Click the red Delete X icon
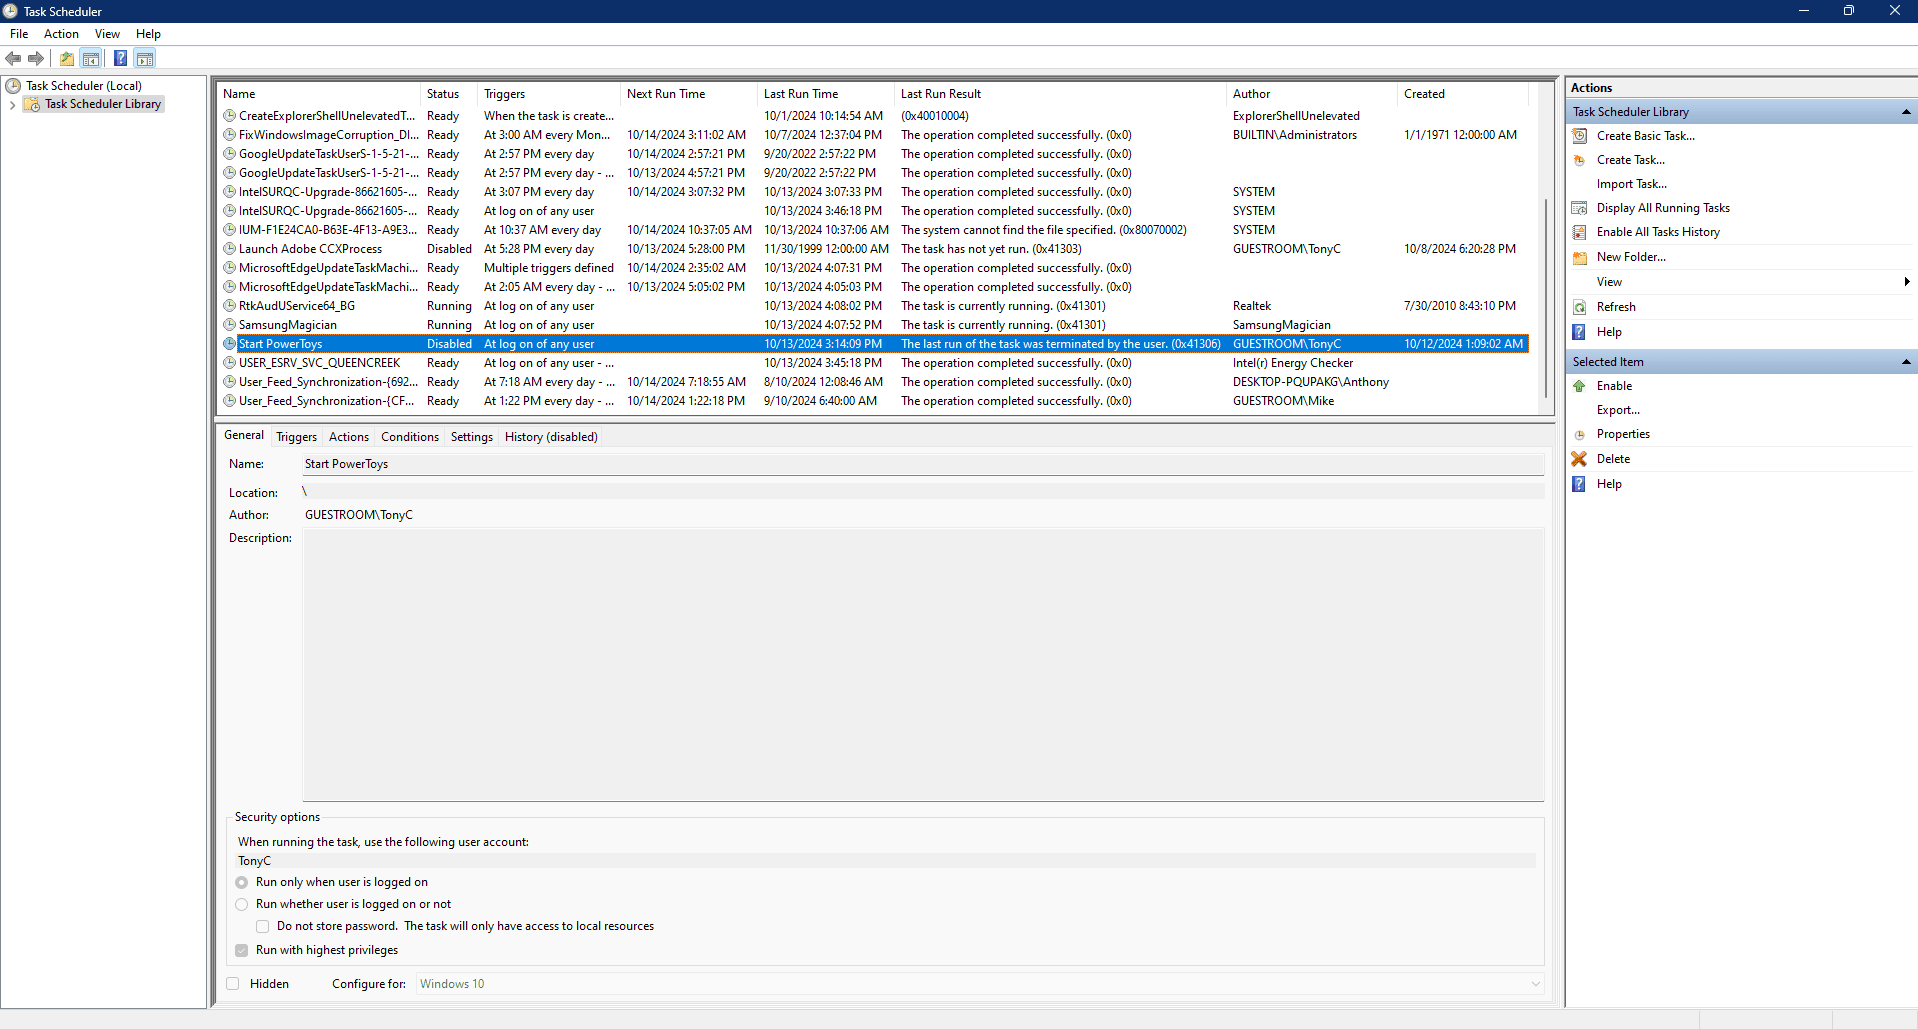 1579,459
